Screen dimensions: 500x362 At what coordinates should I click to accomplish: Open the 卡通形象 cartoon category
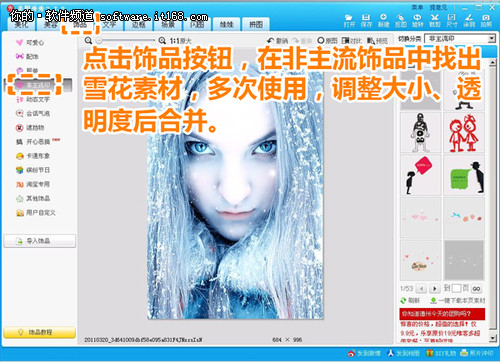pos(33,156)
